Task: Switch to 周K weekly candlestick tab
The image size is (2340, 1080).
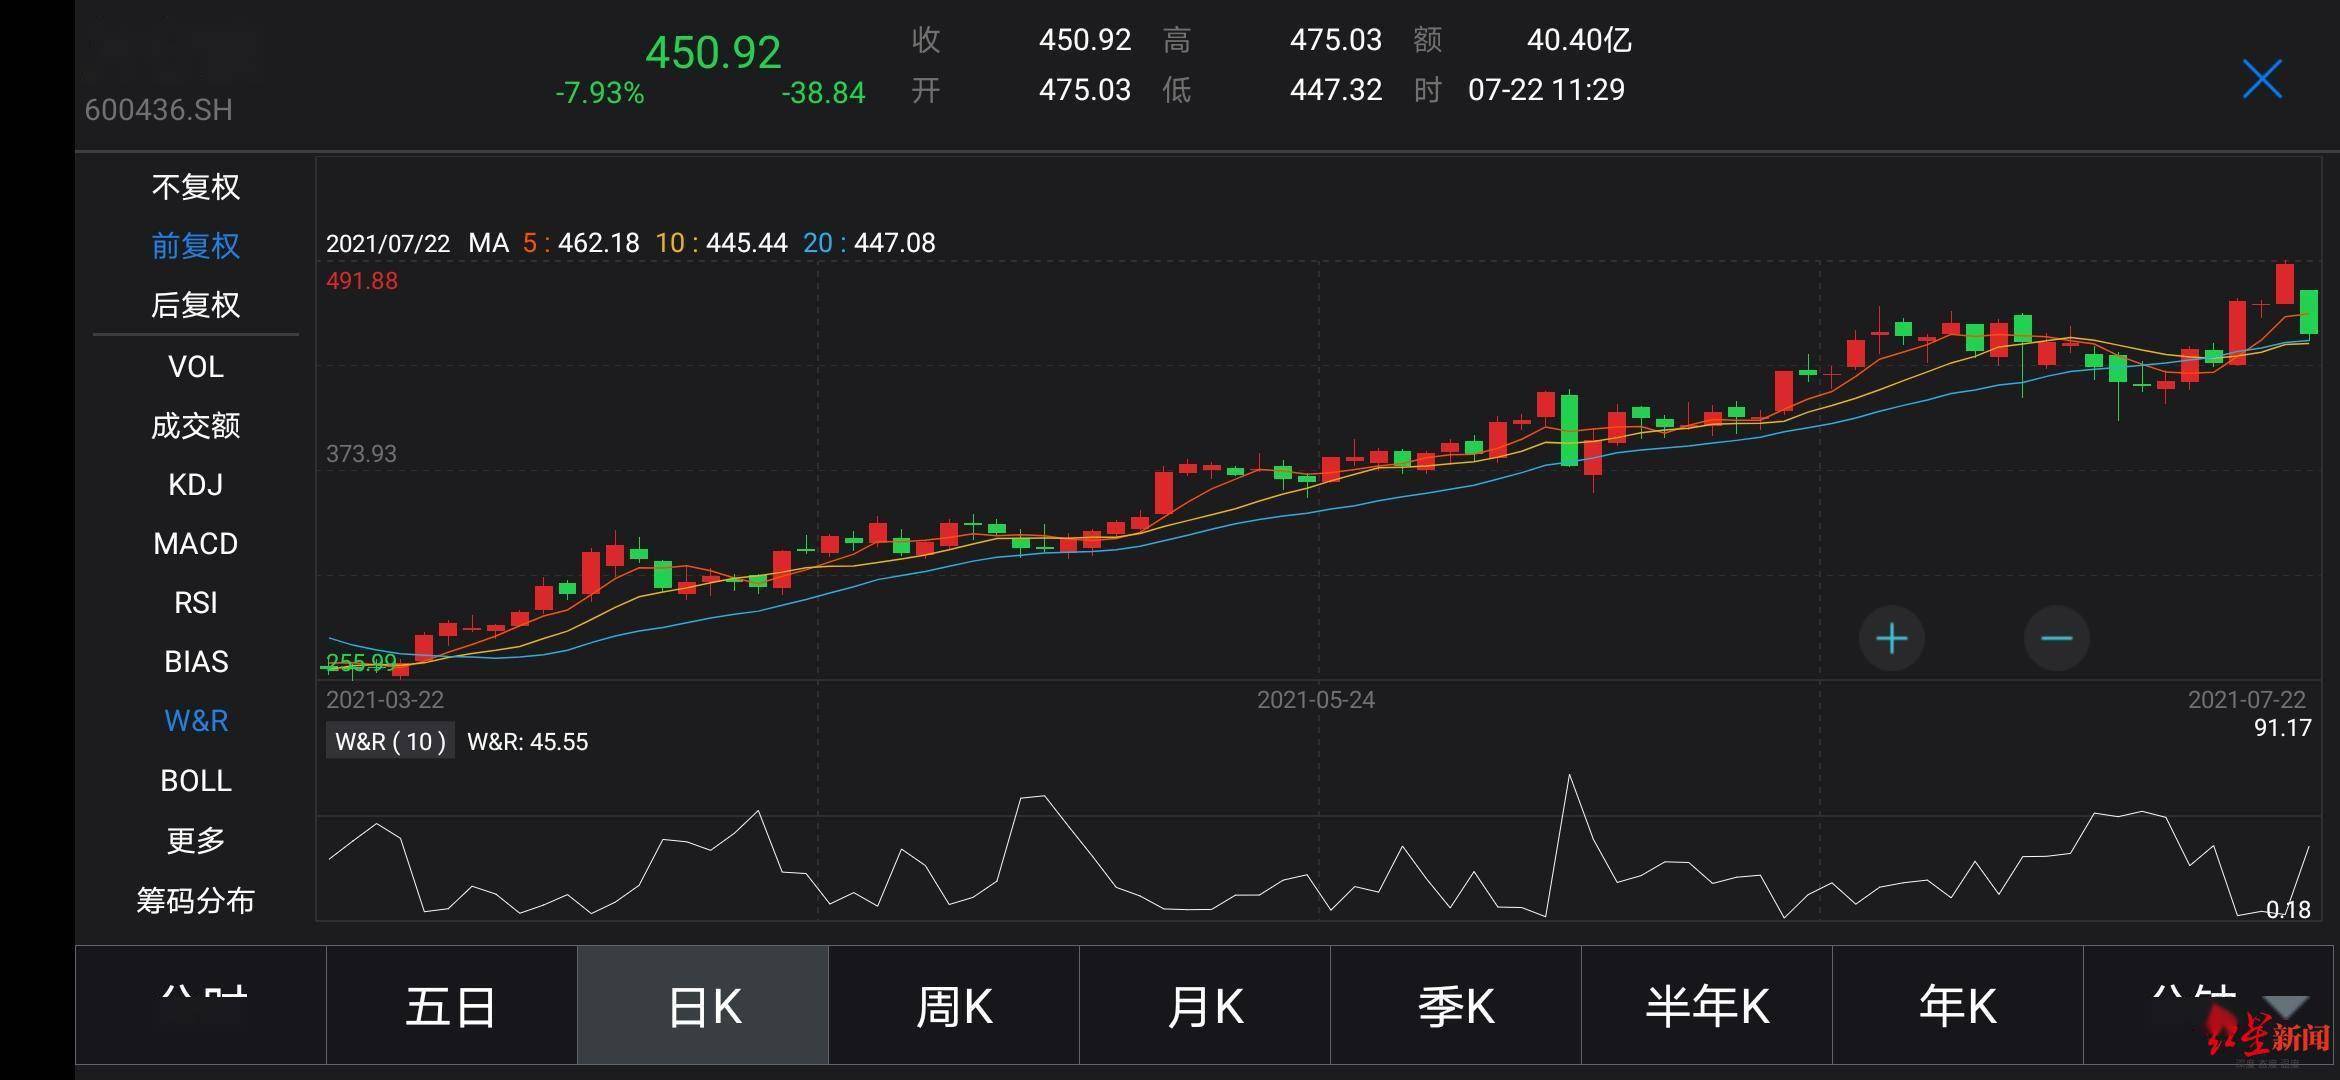Action: point(954,1006)
